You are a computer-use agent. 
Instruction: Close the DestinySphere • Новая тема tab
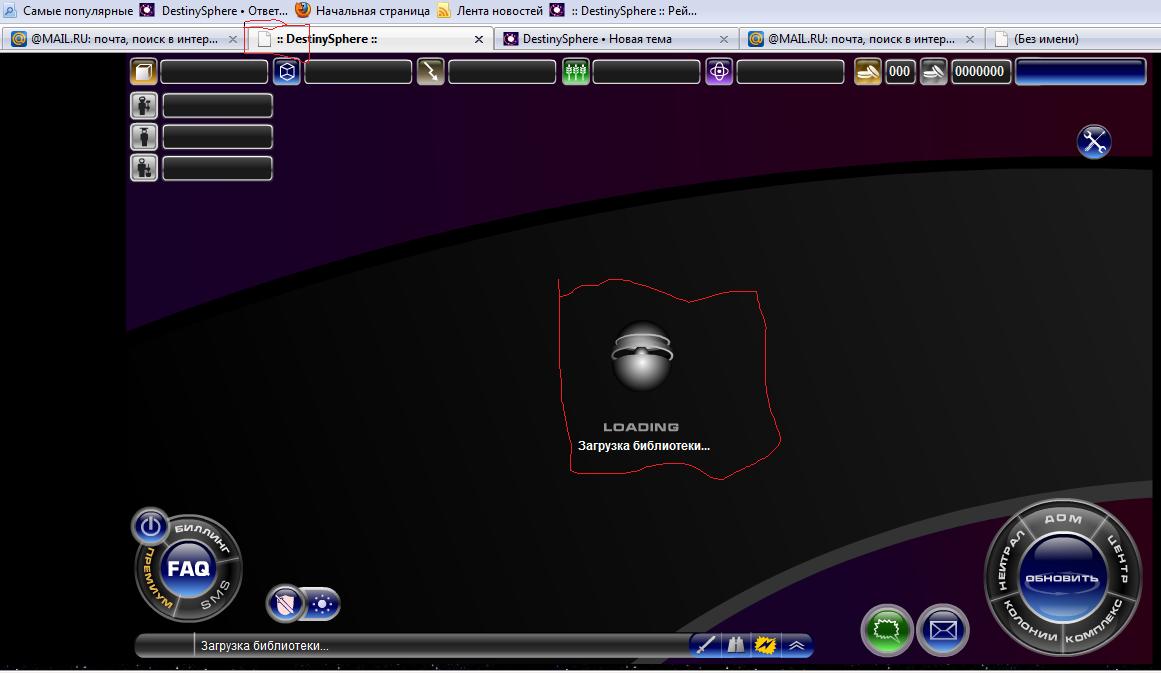tap(723, 39)
